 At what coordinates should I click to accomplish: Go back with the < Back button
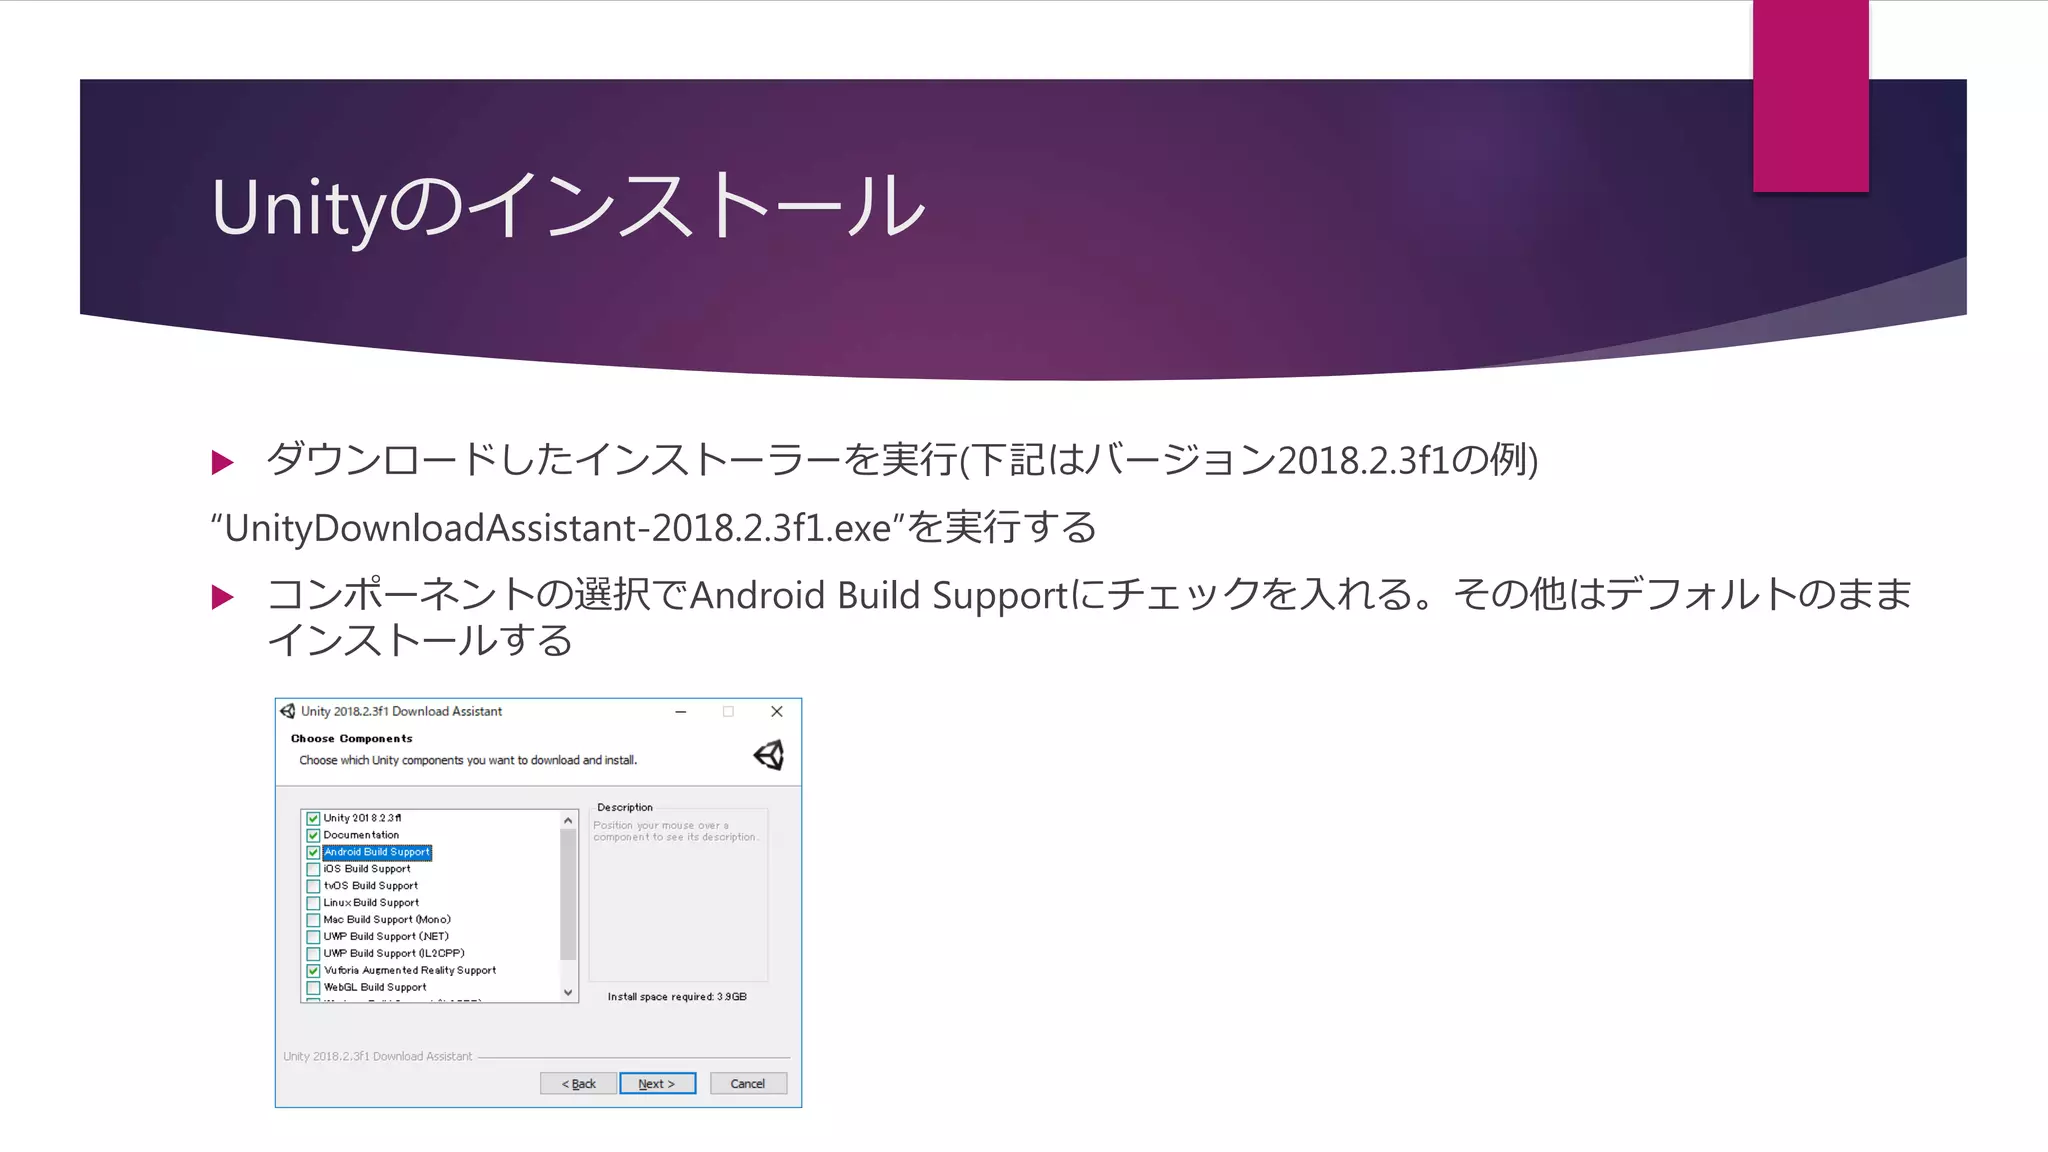[578, 1084]
